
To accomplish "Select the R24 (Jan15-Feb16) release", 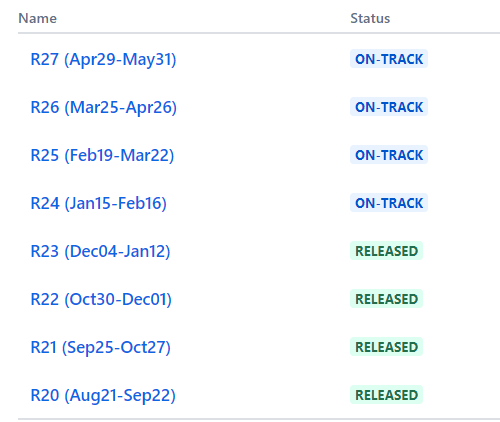I will [x=98, y=203].
